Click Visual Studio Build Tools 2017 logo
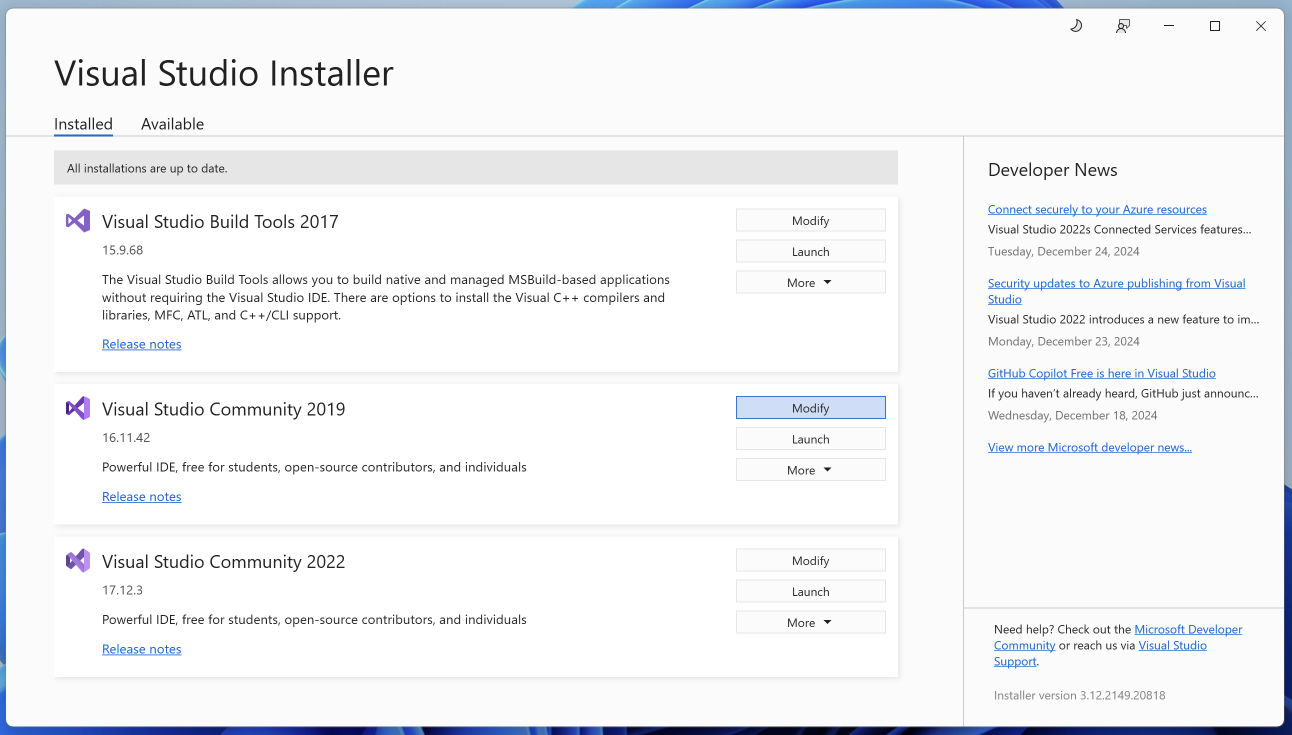The height and width of the screenshot is (735, 1292). point(78,221)
